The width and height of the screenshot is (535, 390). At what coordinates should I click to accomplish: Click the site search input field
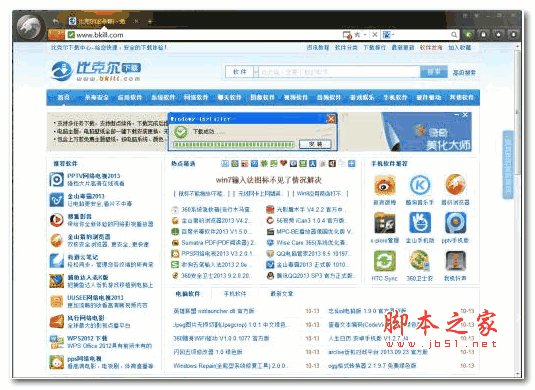(339, 72)
